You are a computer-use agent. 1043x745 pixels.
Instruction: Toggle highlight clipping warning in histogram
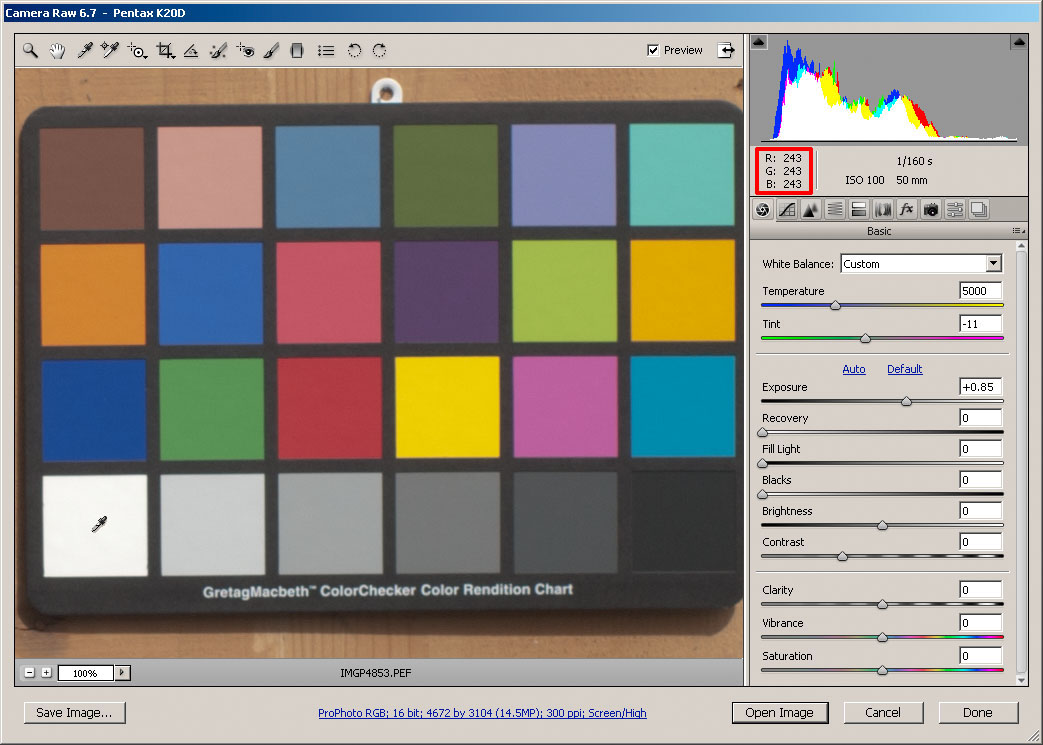coord(1018,43)
